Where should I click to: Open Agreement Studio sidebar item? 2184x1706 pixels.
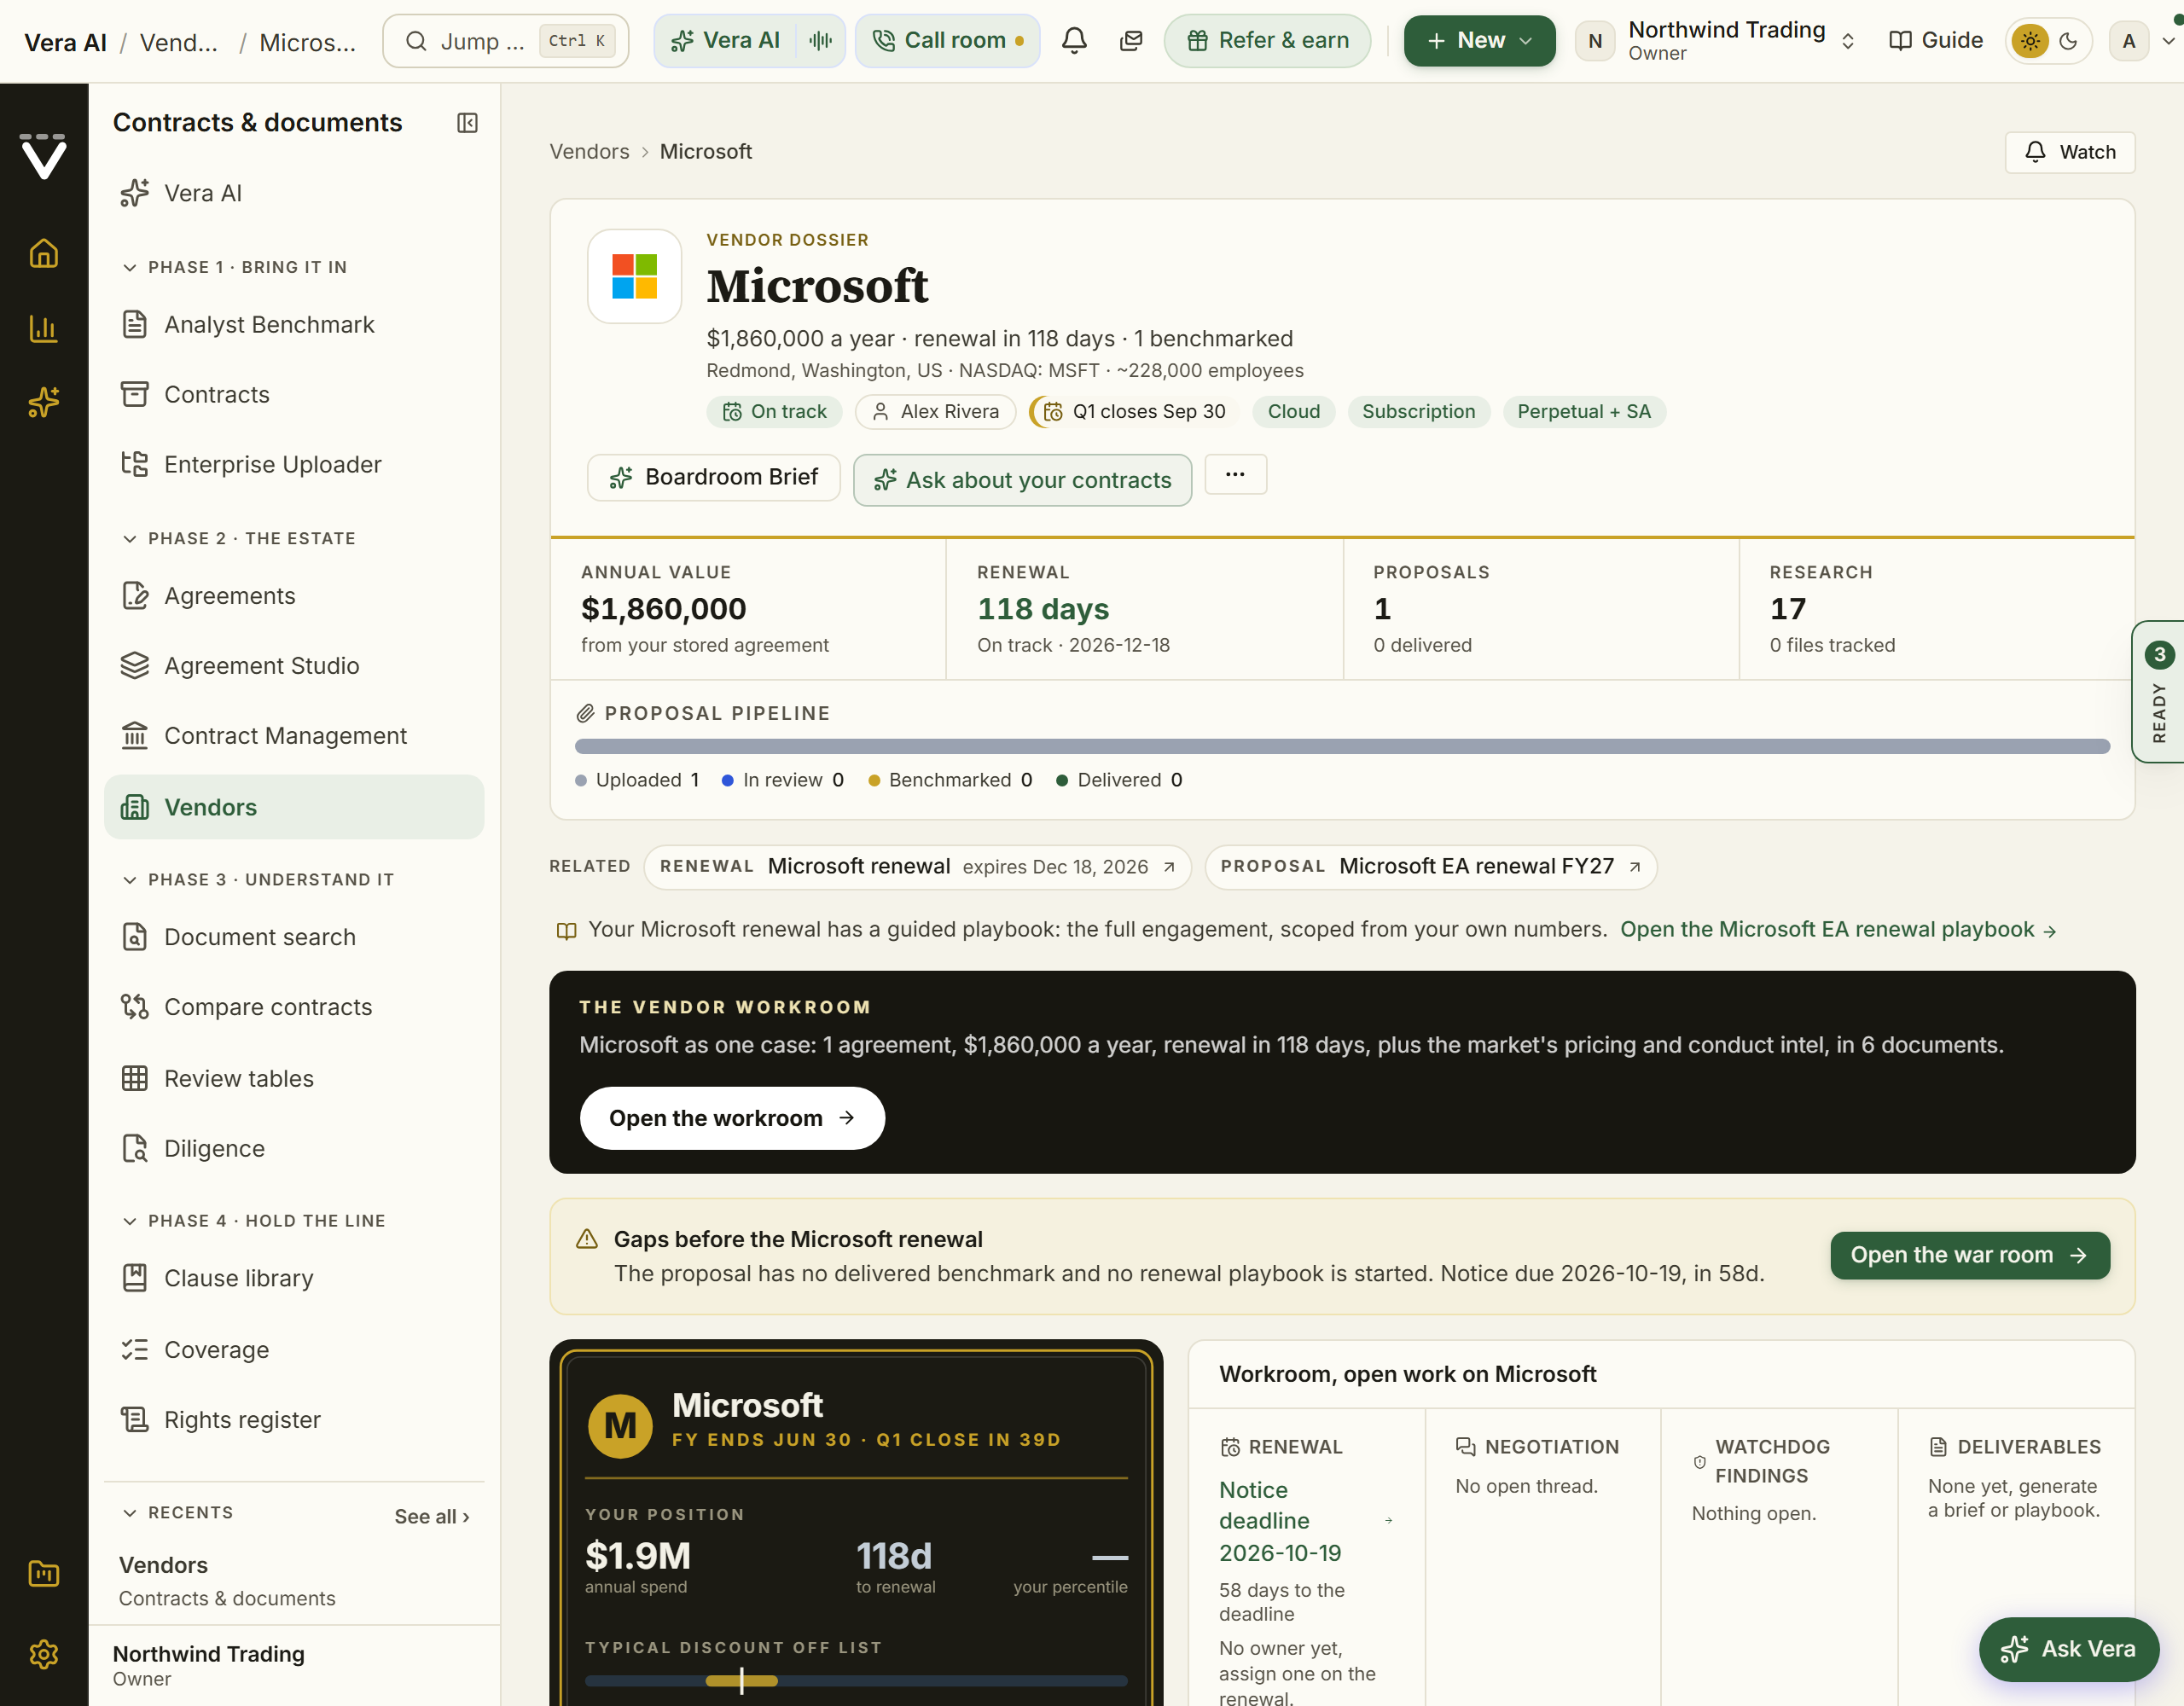(x=294, y=665)
